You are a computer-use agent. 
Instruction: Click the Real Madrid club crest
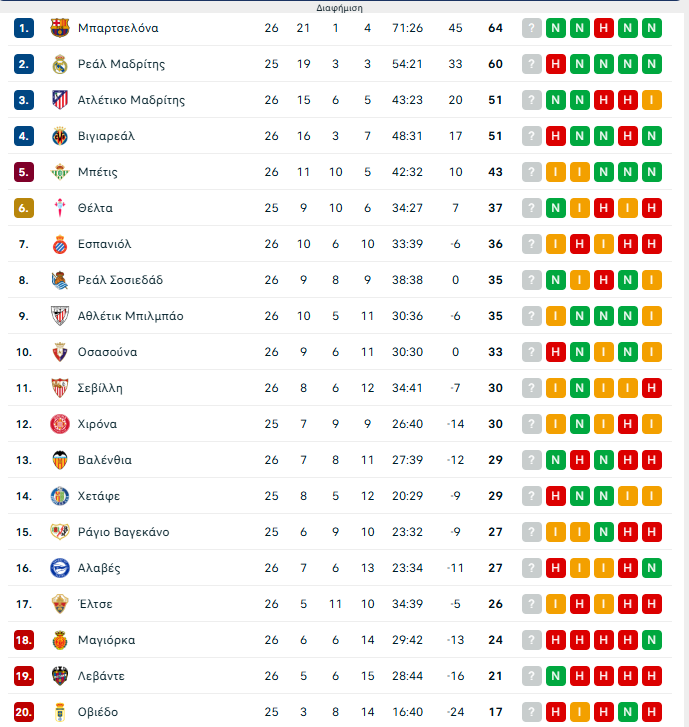click(59, 64)
